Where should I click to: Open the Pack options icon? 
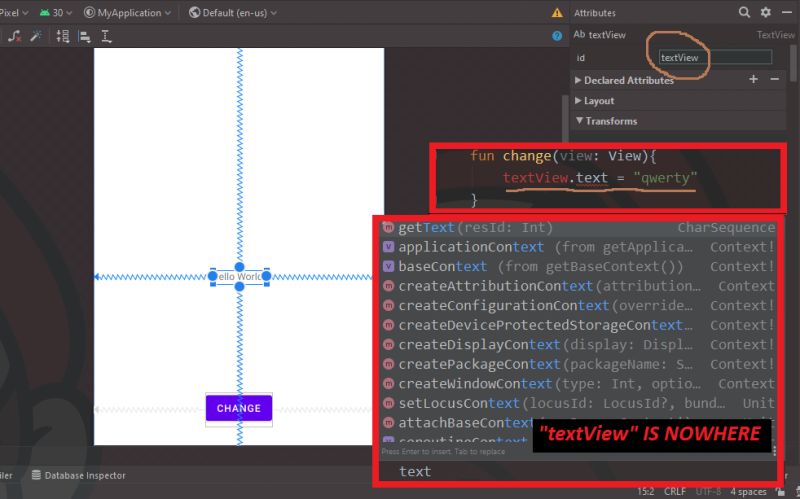pos(63,36)
